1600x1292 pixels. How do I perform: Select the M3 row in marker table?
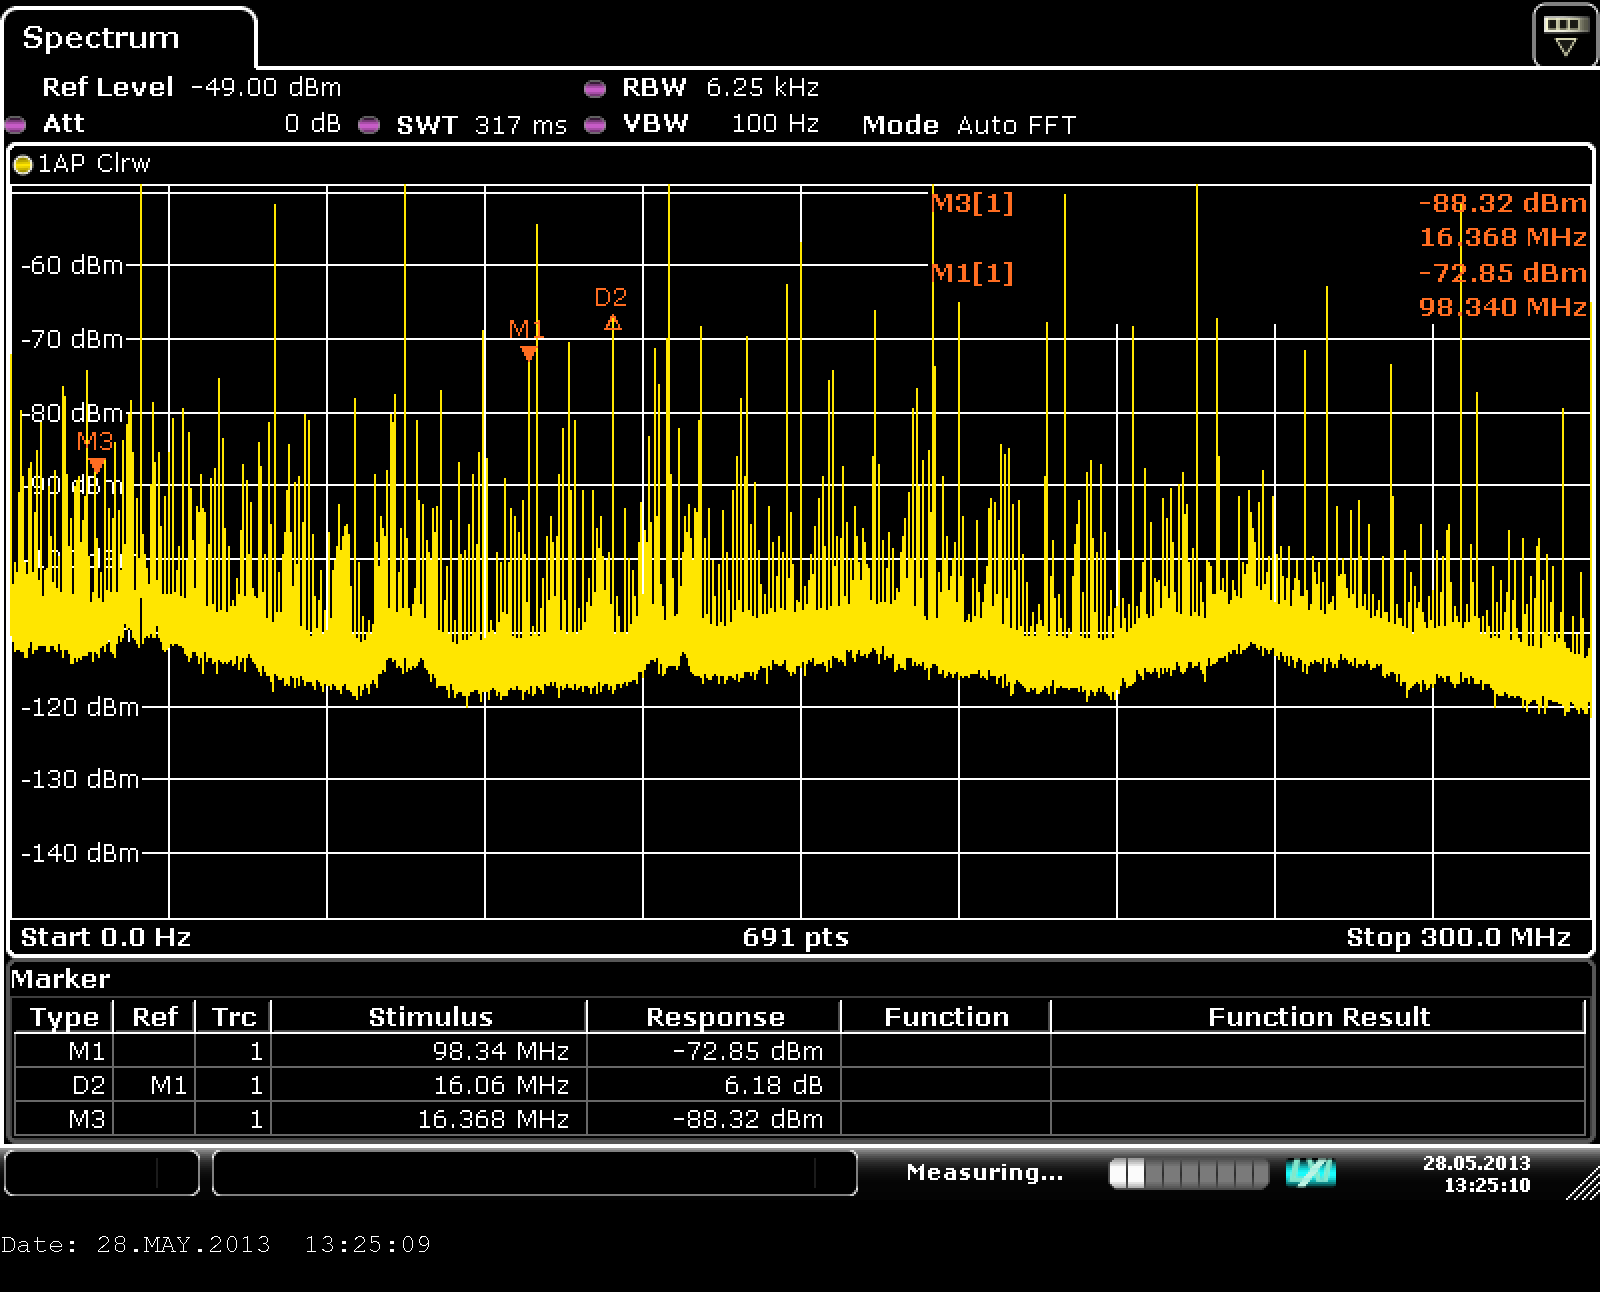click(800, 1119)
